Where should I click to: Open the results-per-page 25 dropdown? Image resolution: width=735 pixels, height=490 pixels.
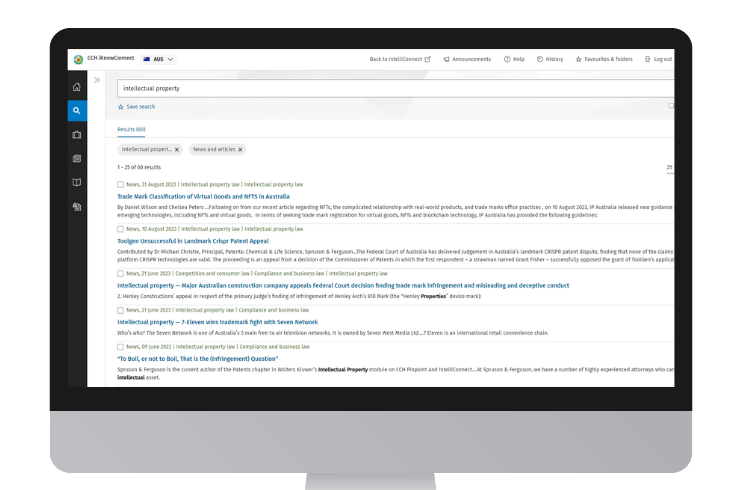pos(669,167)
